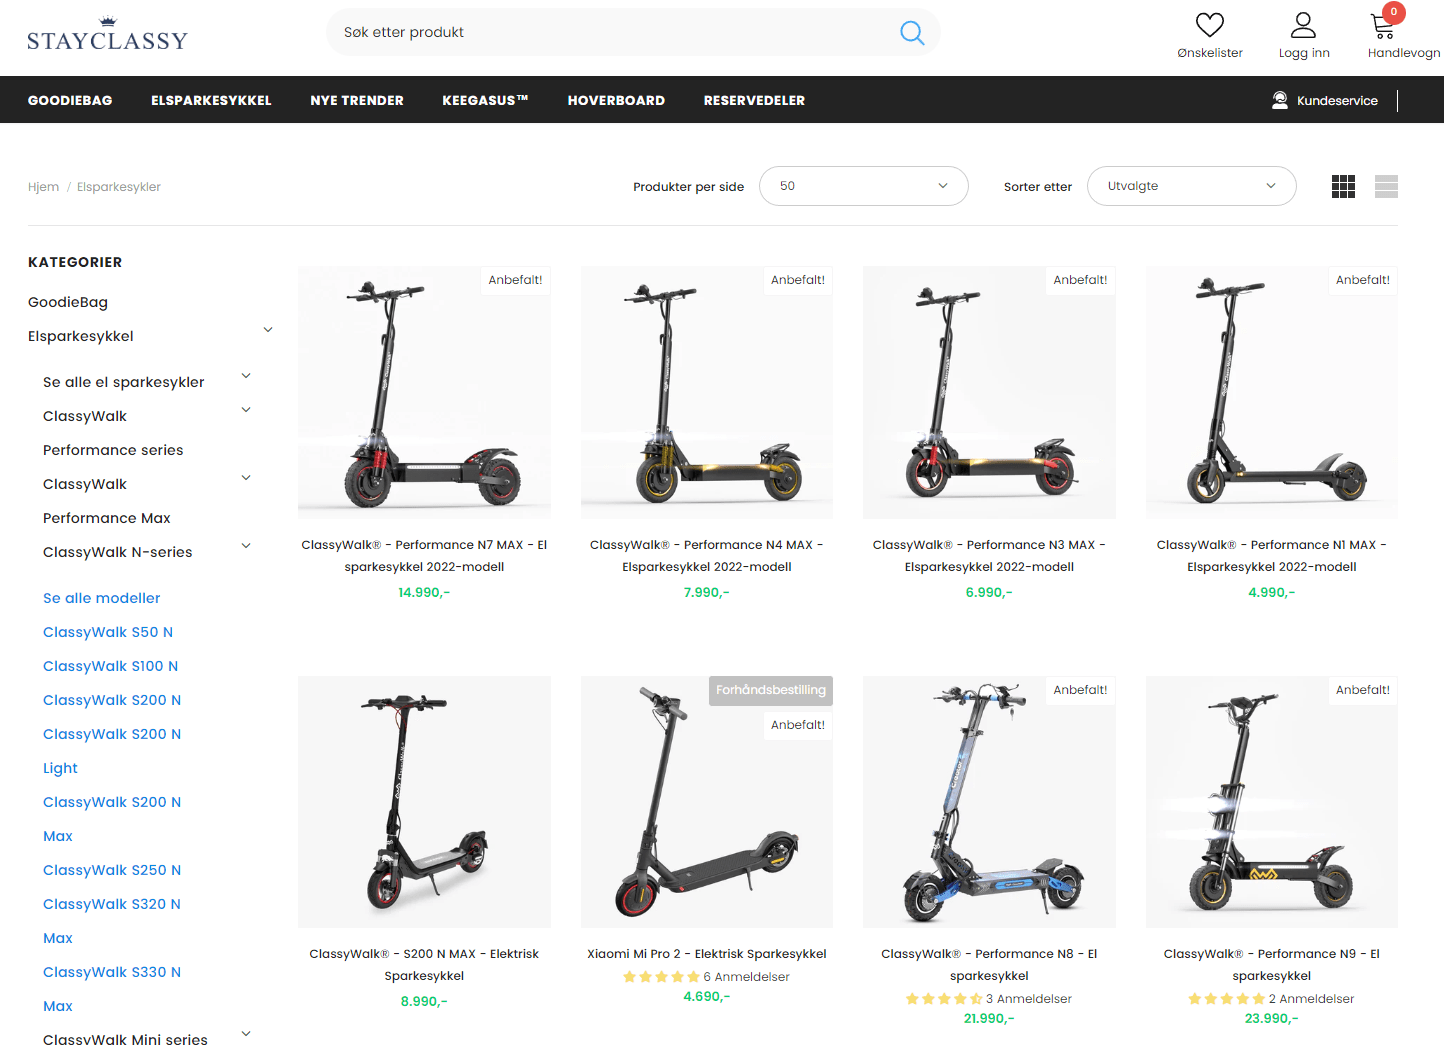The image size is (1444, 1045).
Task: Open the wishlist heart icon
Action: pyautogui.click(x=1209, y=25)
